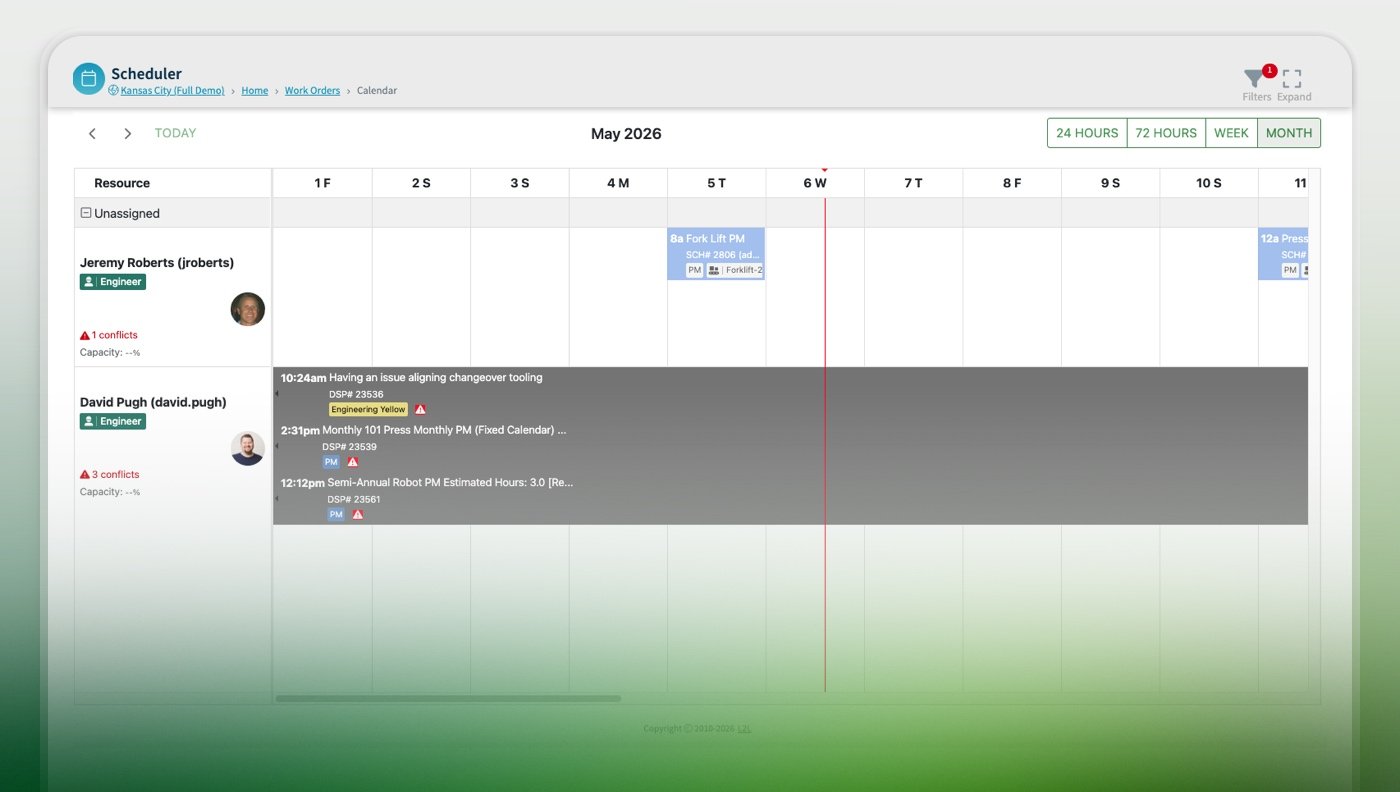Click David Pugh's conflict warning triangle
Screen dimensions: 1400x792
click(x=85, y=475)
